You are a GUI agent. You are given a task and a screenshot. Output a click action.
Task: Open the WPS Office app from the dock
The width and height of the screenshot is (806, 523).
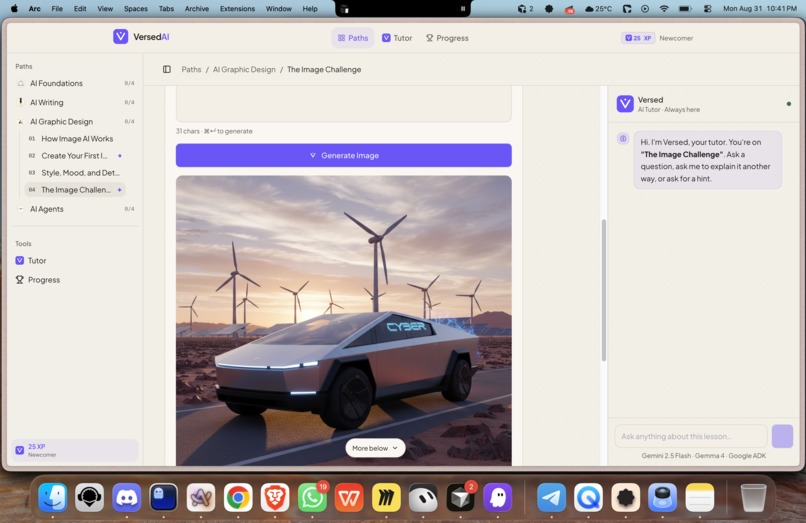(349, 497)
